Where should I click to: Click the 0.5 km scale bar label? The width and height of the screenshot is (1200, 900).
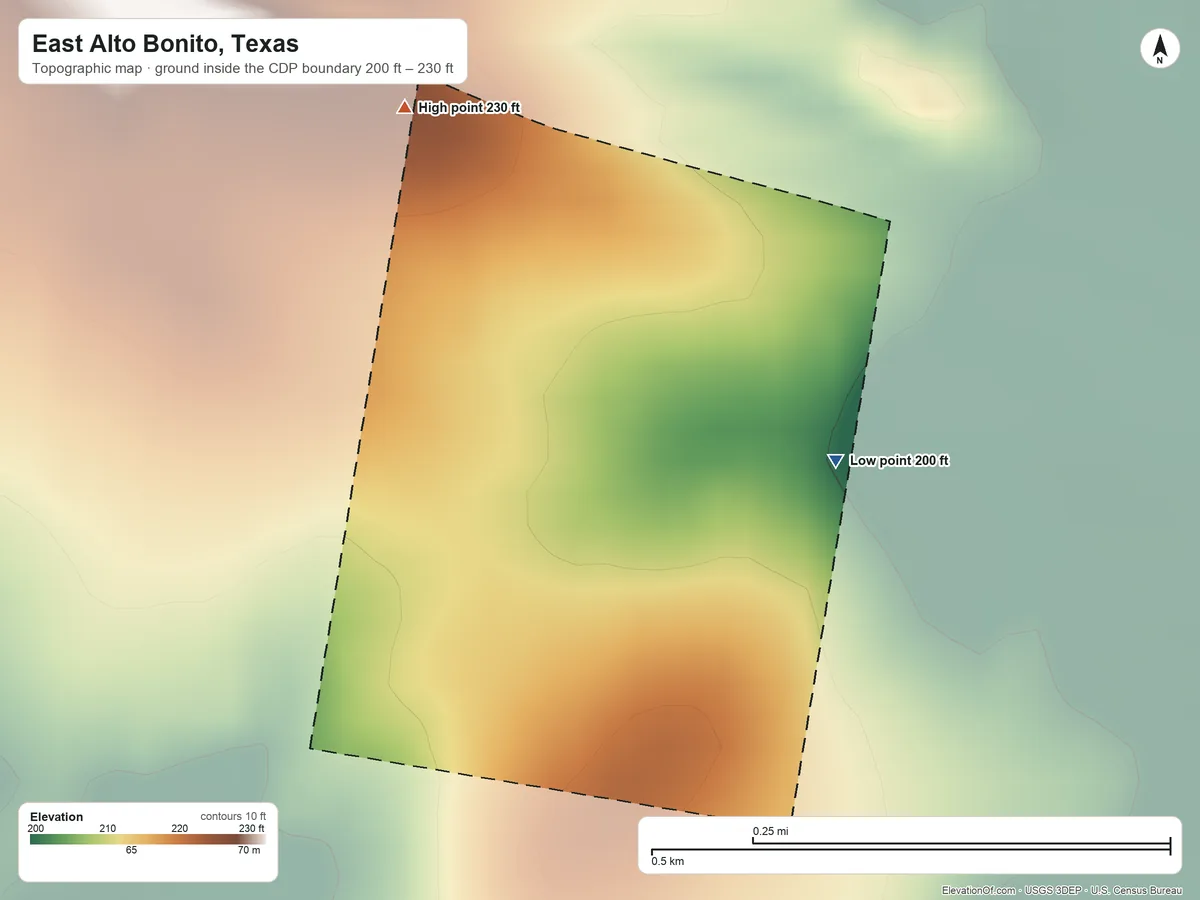667,861
